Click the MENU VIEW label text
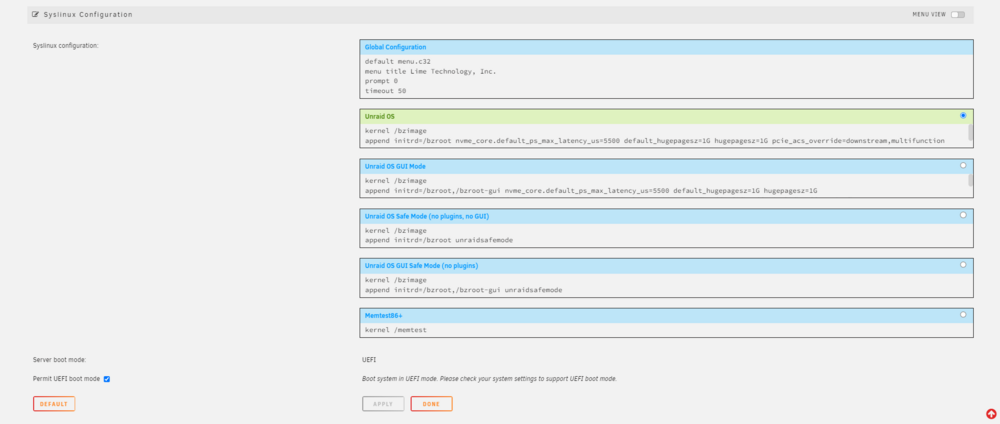The image size is (1000, 424). point(929,15)
